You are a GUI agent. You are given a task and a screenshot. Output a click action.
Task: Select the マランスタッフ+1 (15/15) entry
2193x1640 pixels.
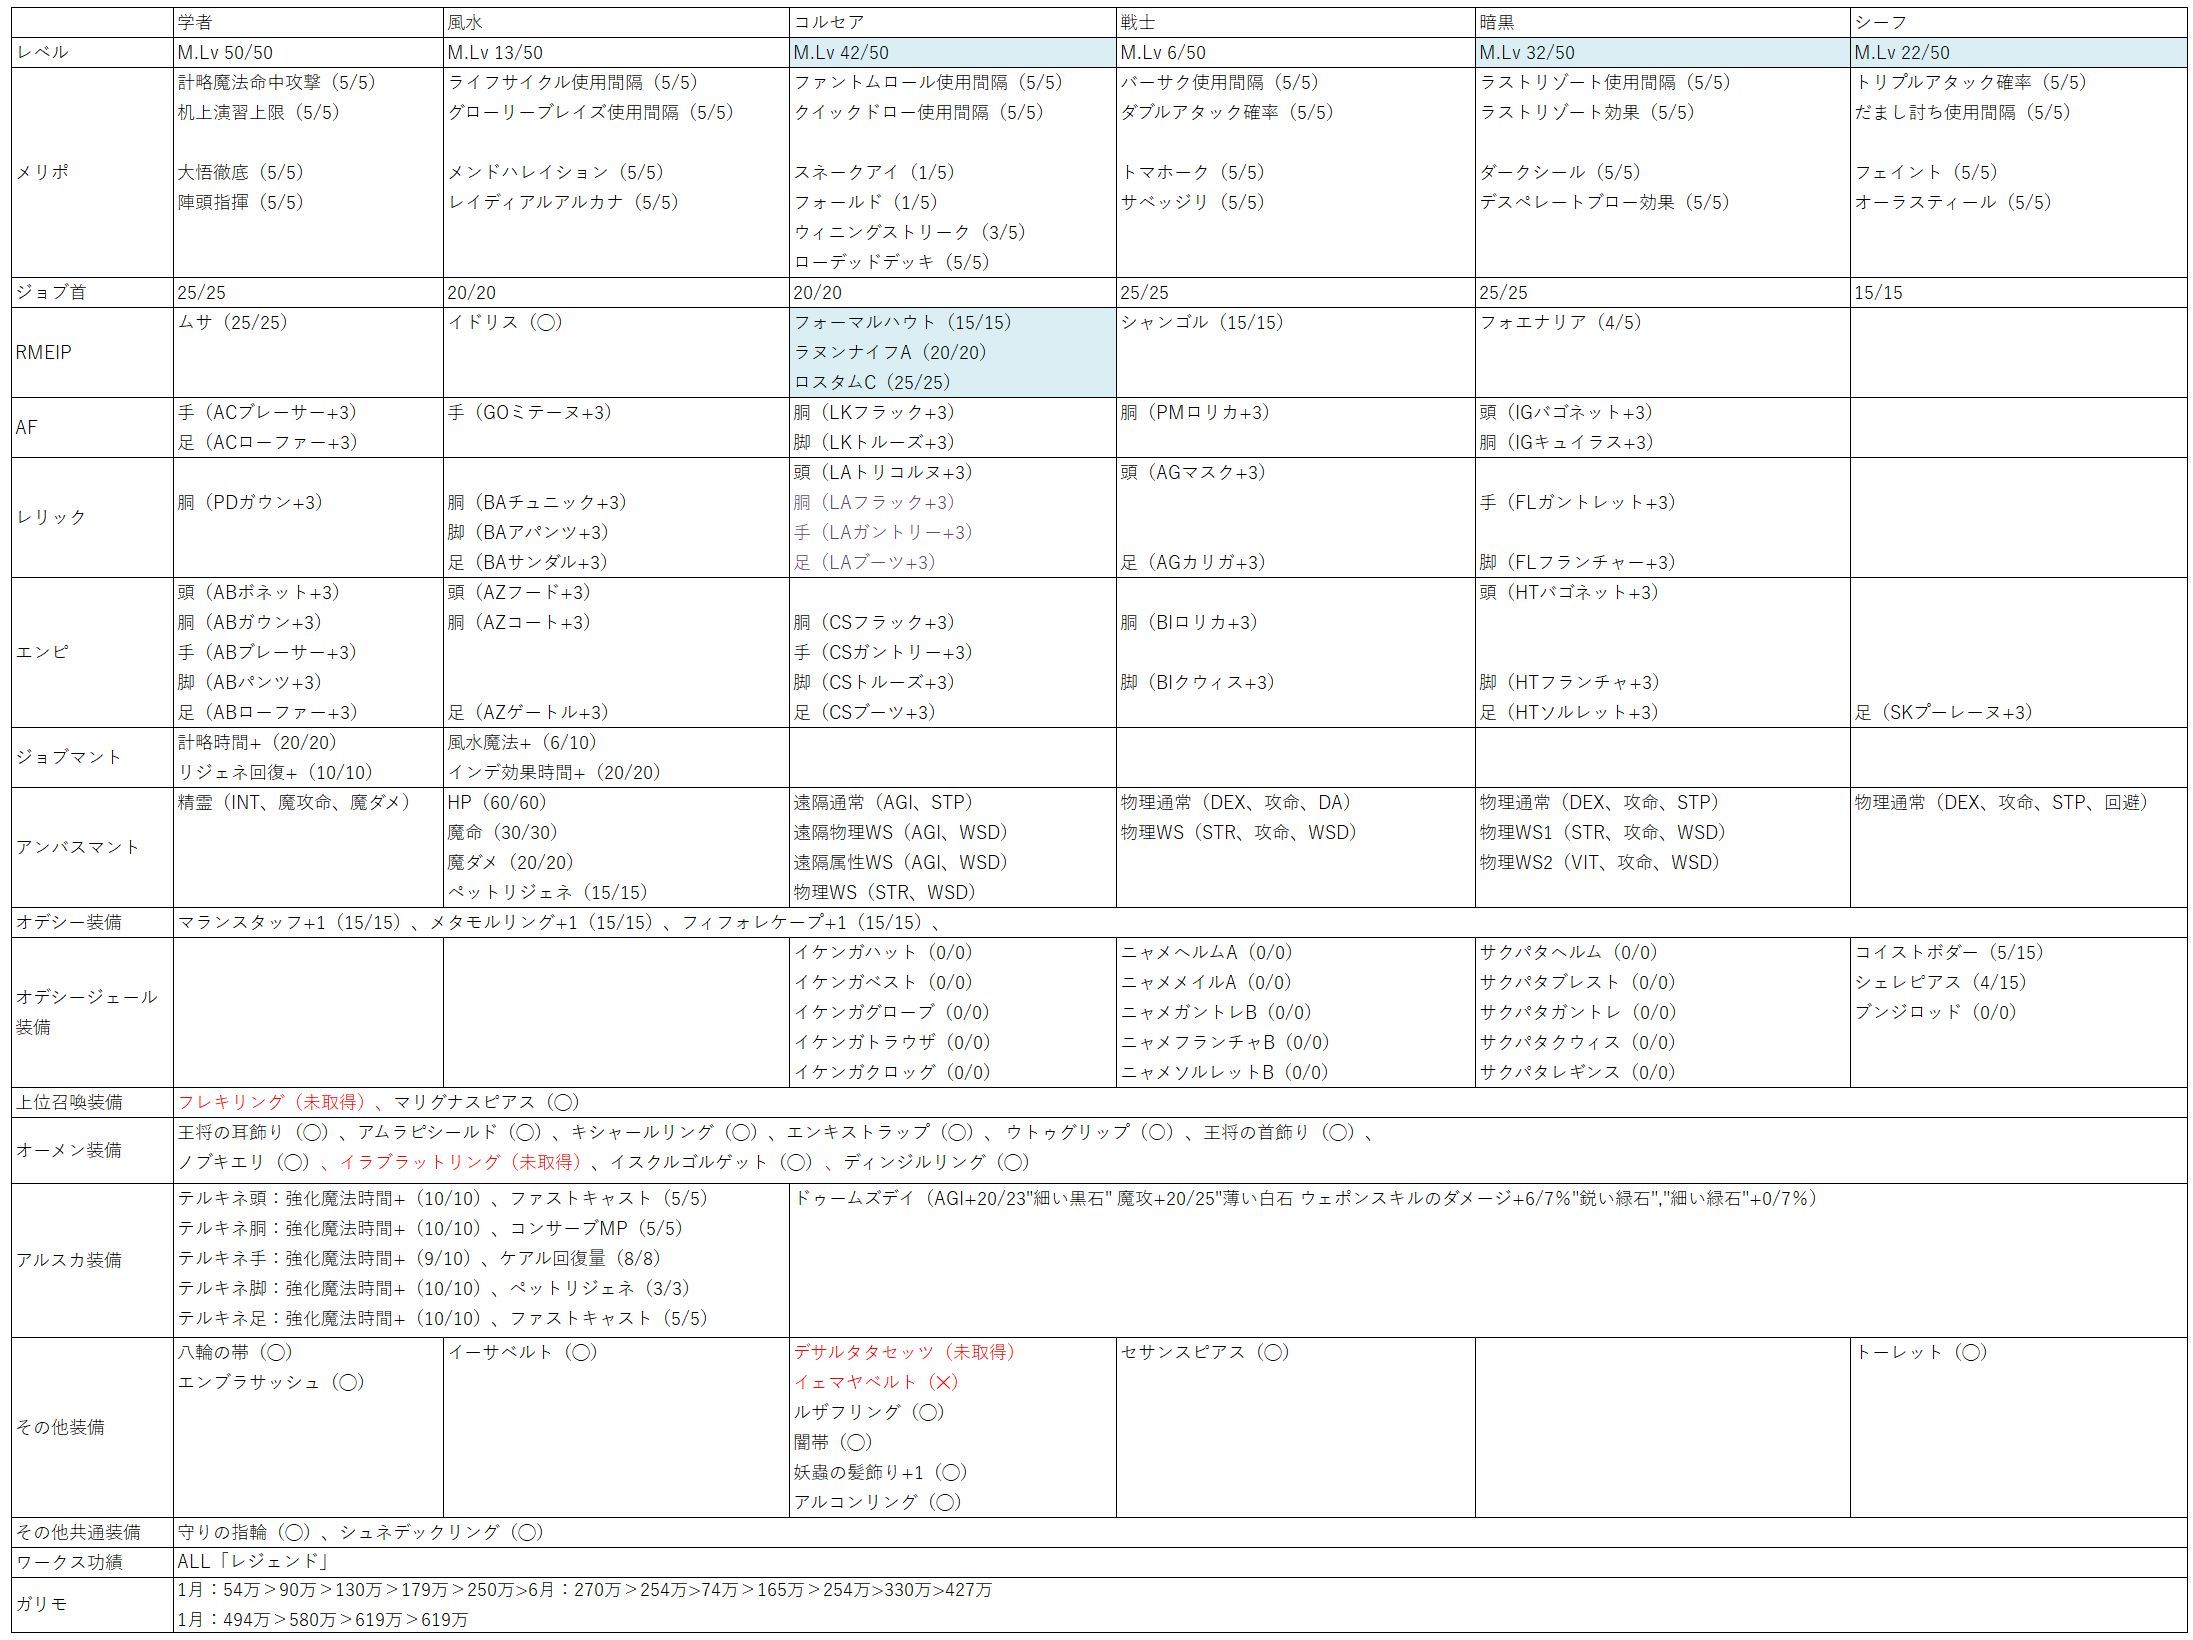pos(289,922)
